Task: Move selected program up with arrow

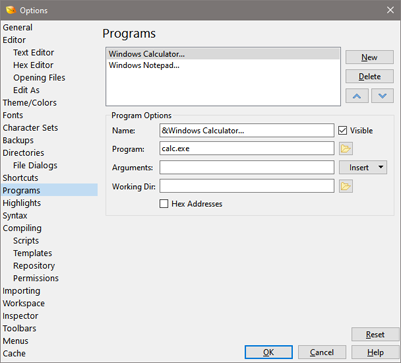Action: (357, 96)
